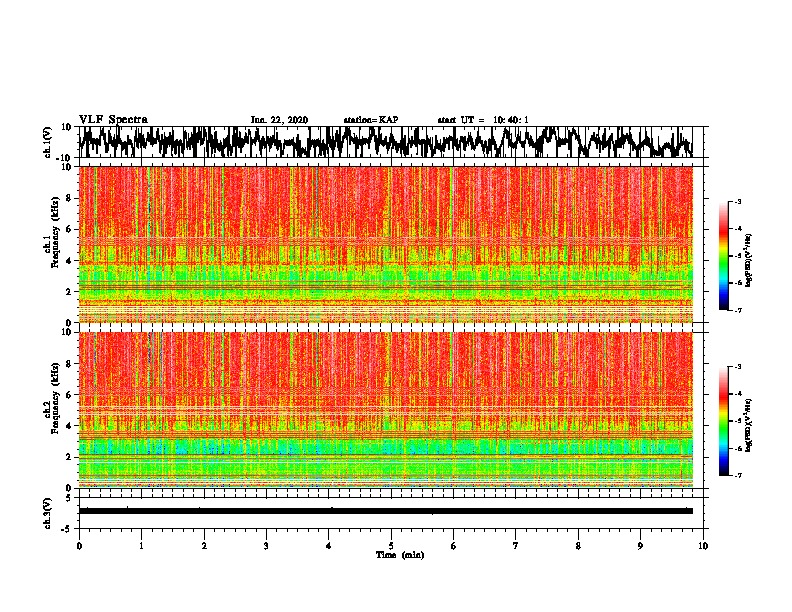
Task: Select the date text "Jan. 22, 2020"
Action: tap(279, 120)
